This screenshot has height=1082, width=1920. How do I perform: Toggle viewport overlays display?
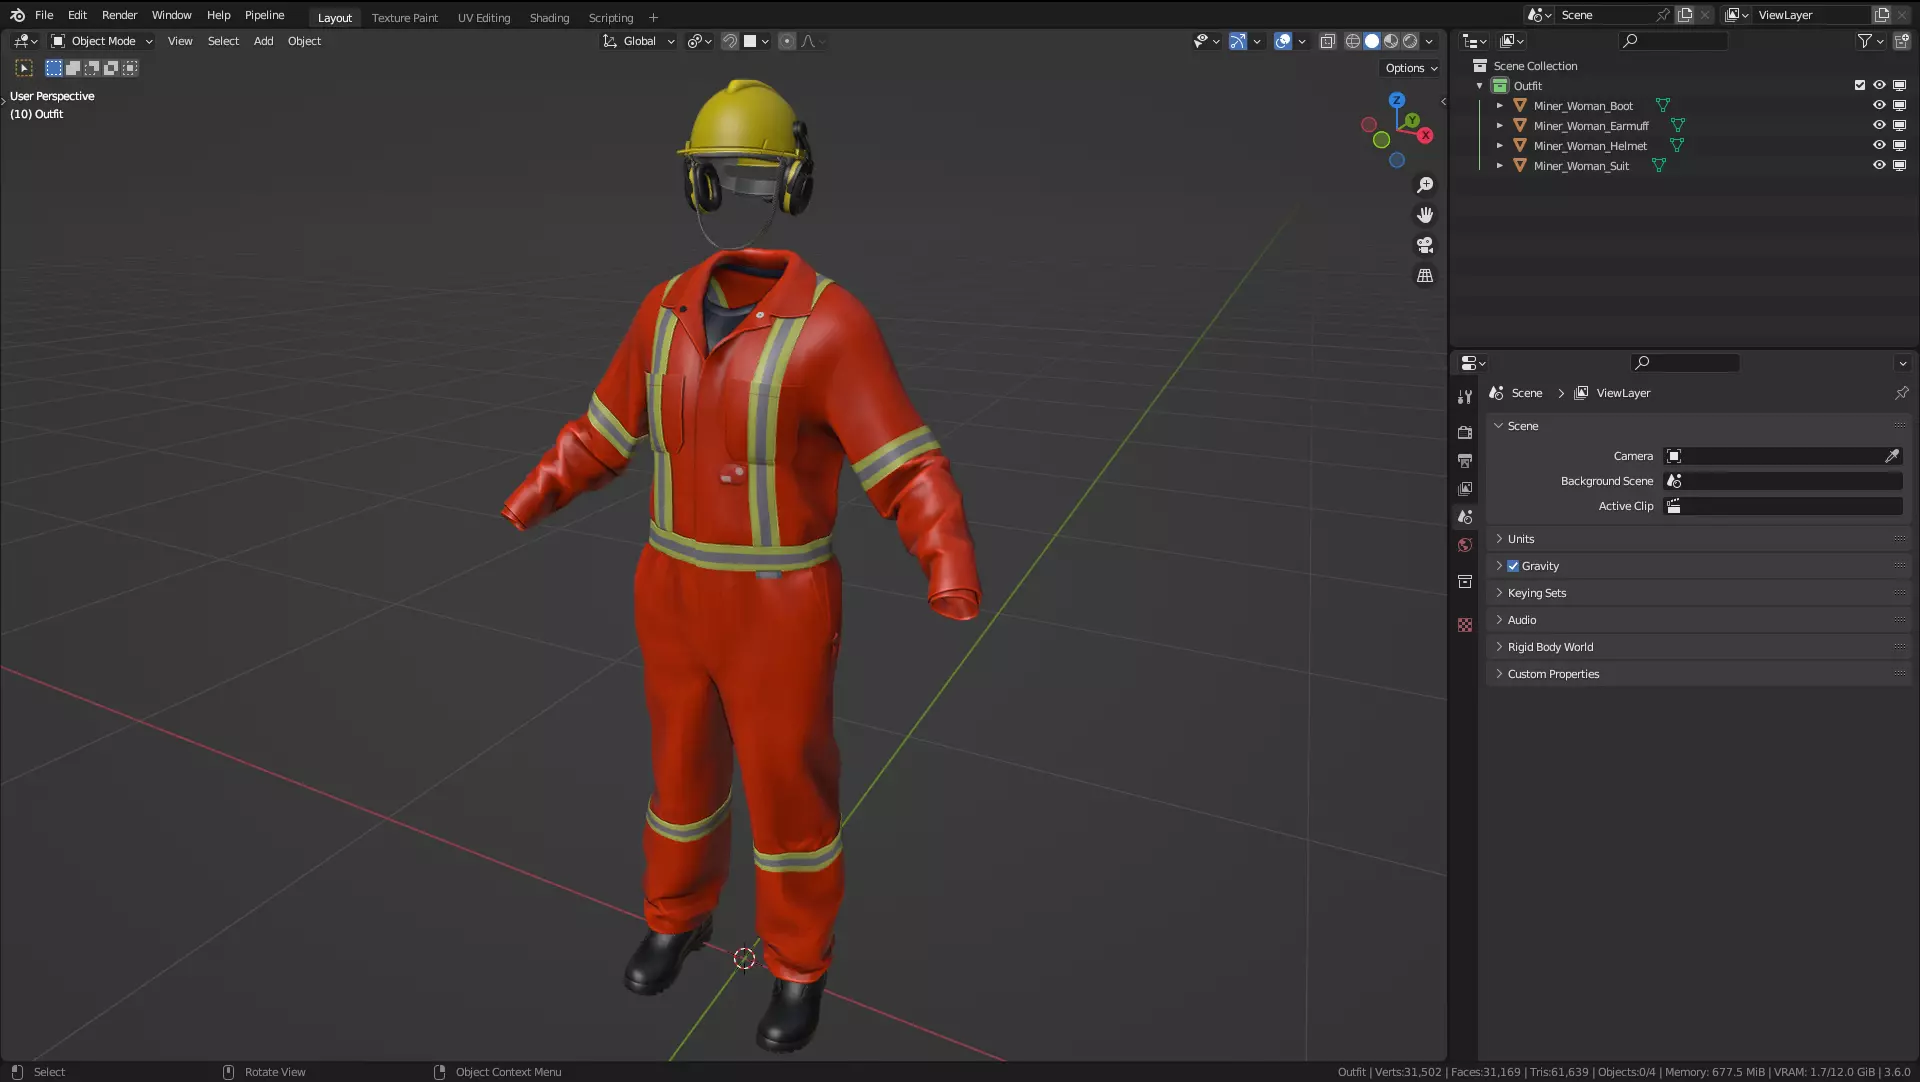coord(1283,41)
